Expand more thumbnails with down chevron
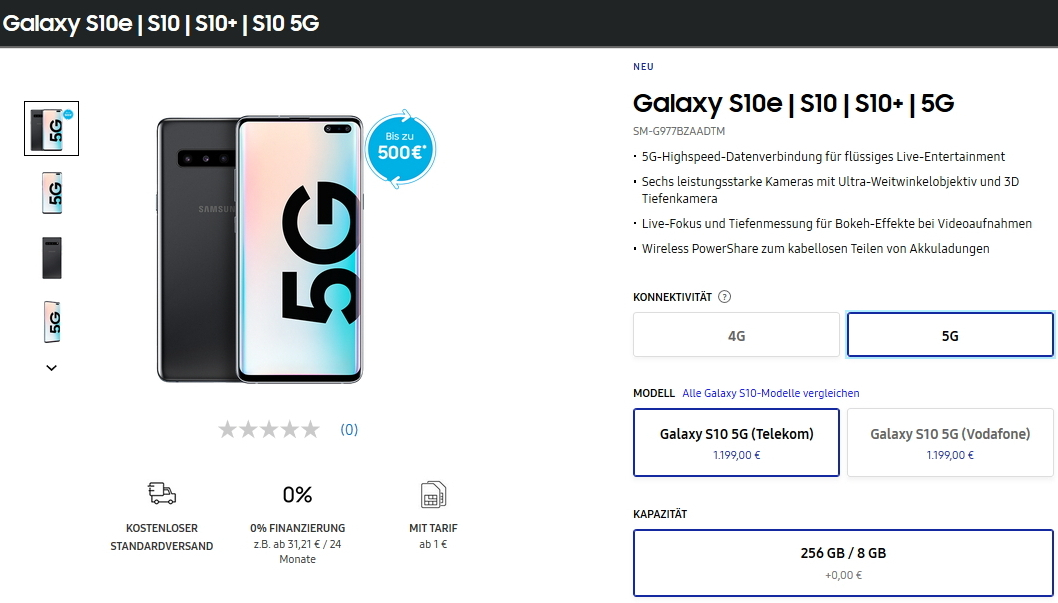The height and width of the screenshot is (603, 1058). pos(52,368)
